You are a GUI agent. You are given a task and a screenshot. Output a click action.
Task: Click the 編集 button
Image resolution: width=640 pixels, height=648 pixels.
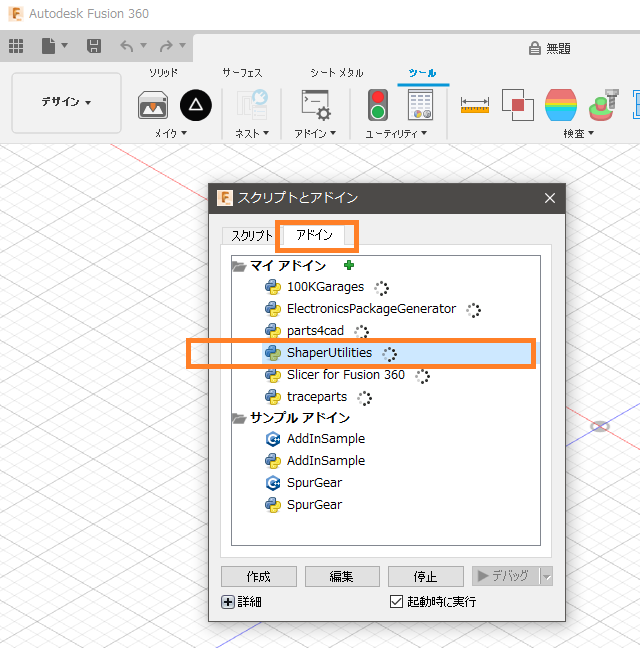(342, 577)
